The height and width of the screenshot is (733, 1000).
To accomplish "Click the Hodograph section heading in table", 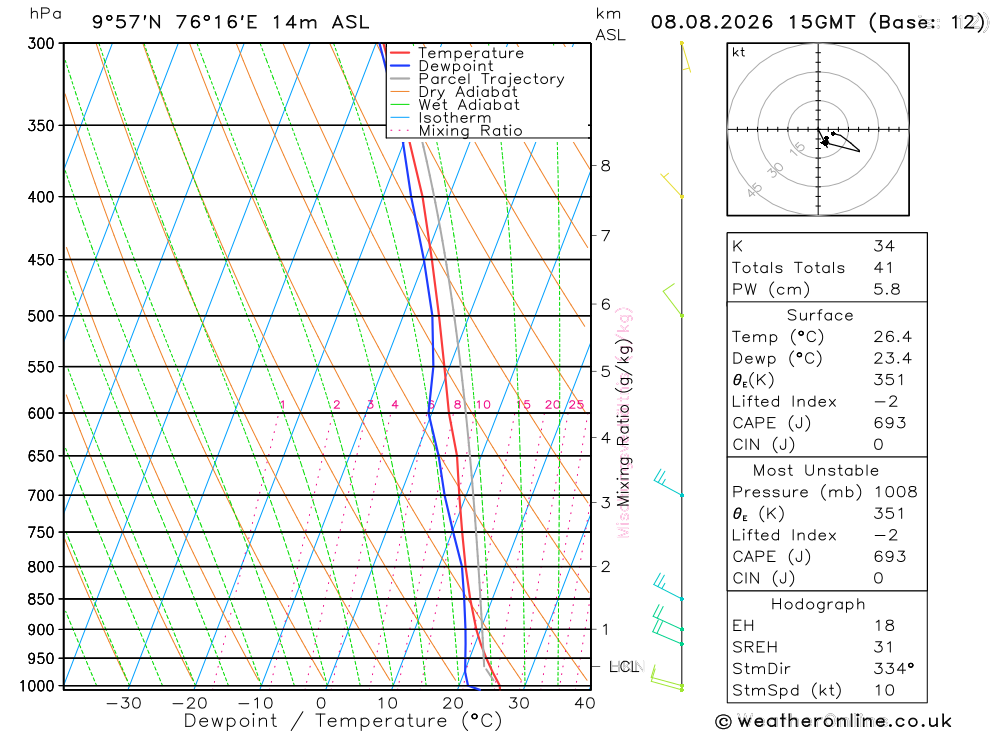I will click(818, 604).
